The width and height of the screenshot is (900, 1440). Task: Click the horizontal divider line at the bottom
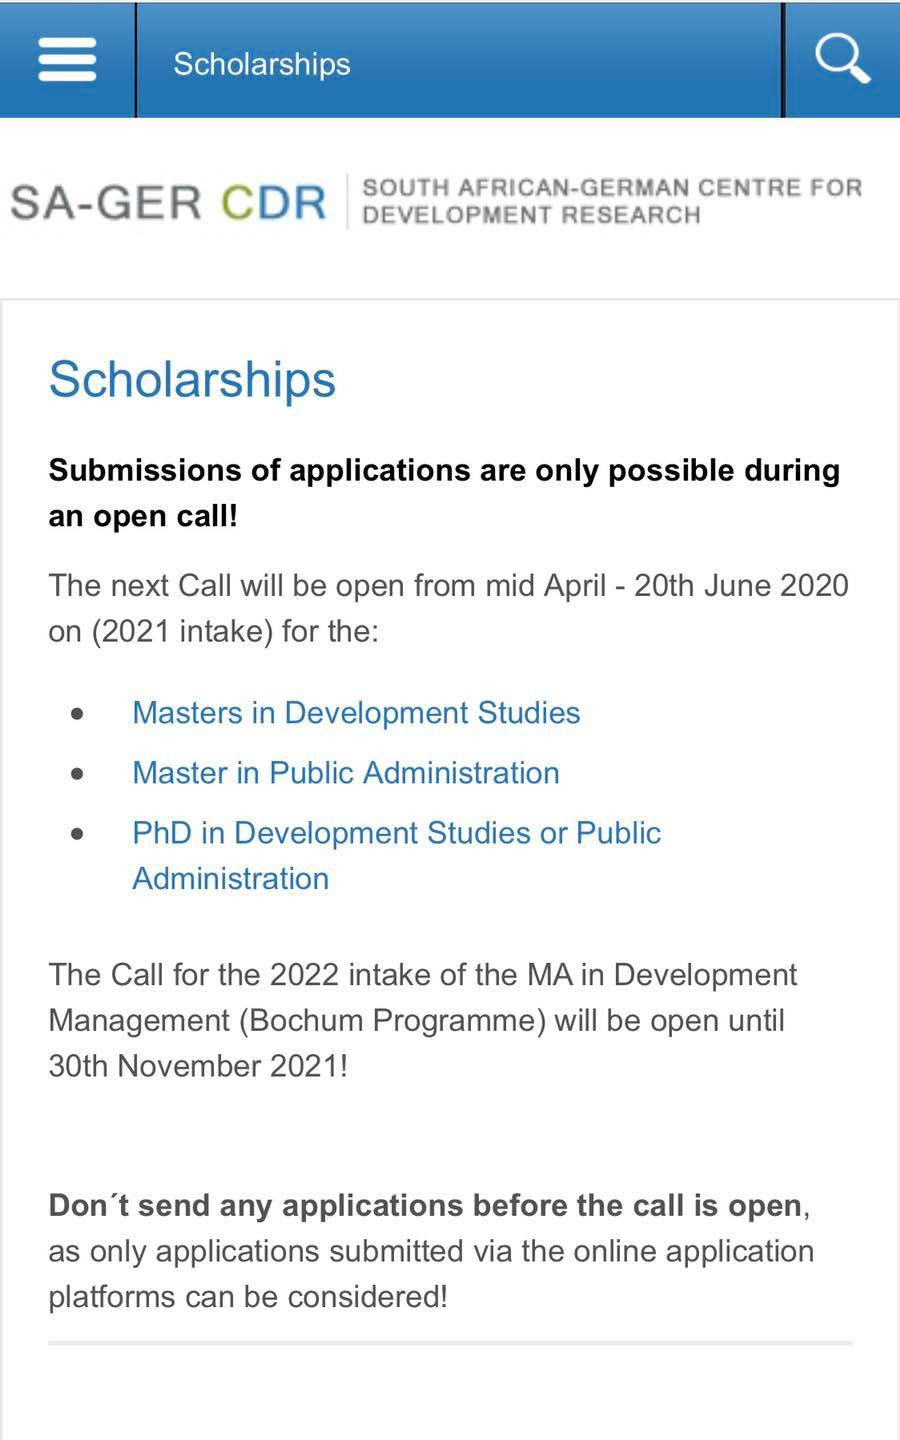coord(450,1343)
